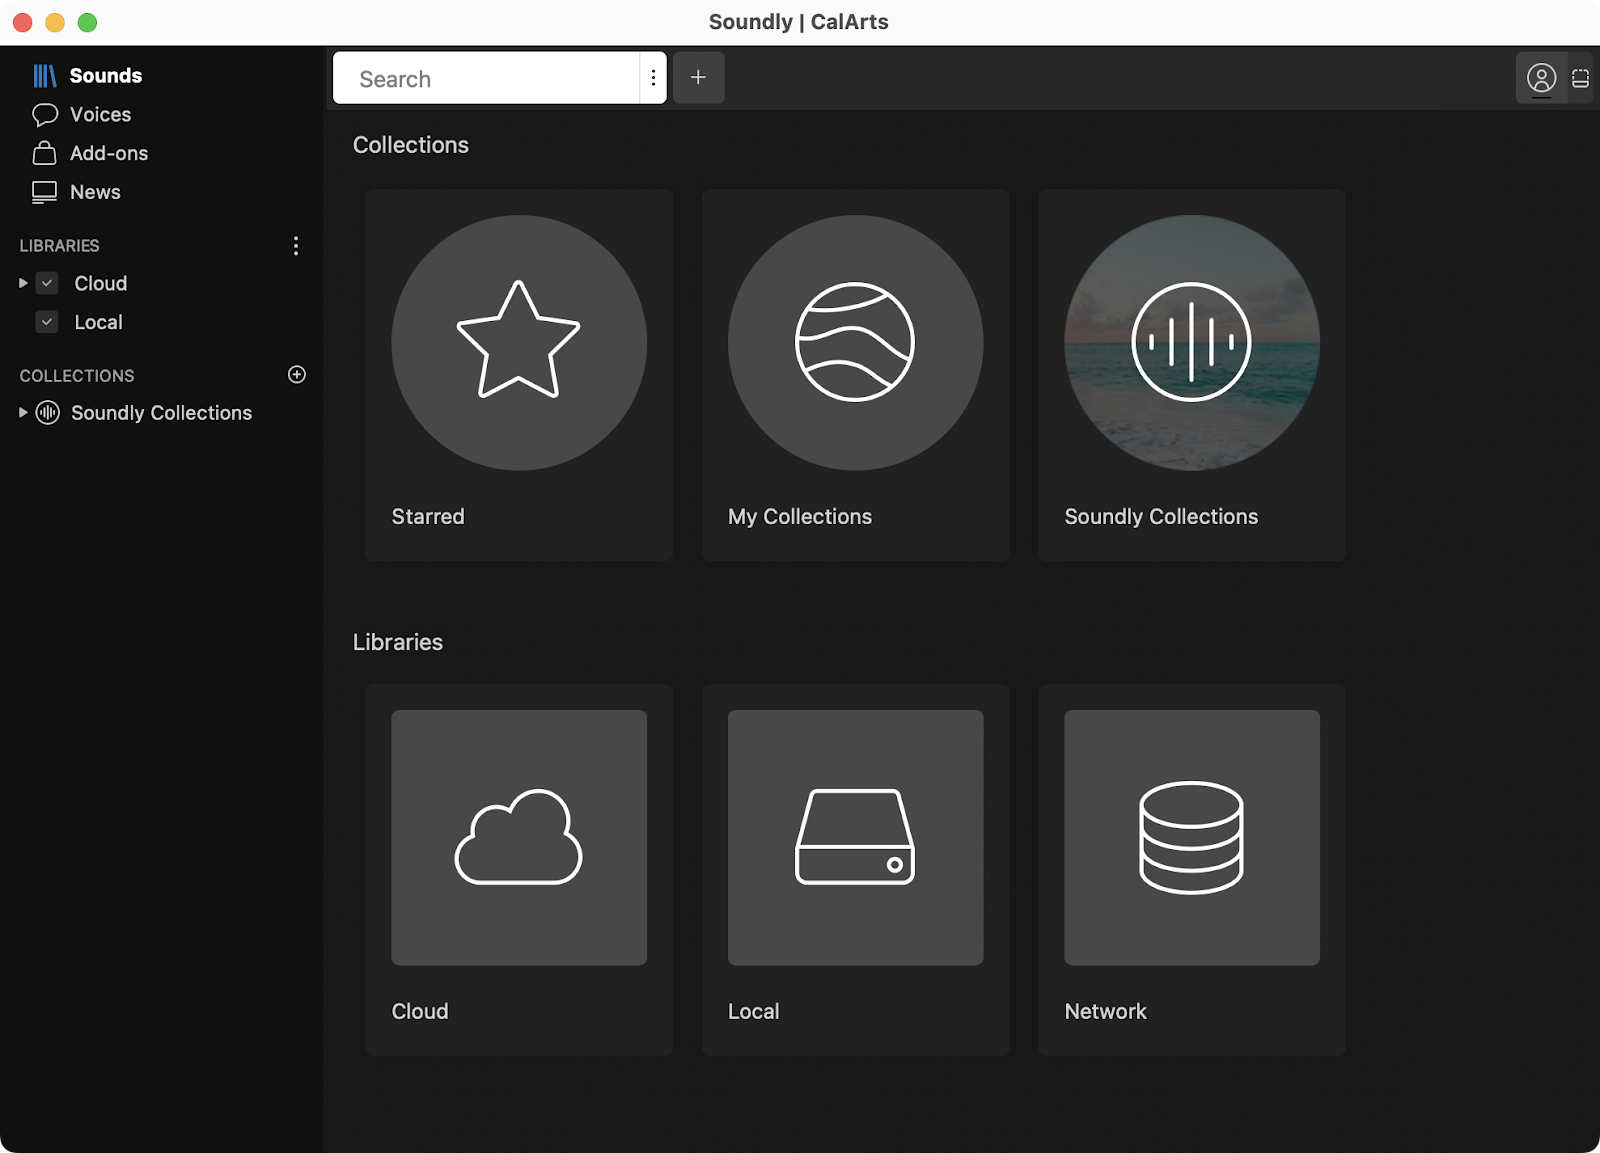This screenshot has height=1153, width=1600.
Task: Click the Network card label
Action: (1105, 1012)
